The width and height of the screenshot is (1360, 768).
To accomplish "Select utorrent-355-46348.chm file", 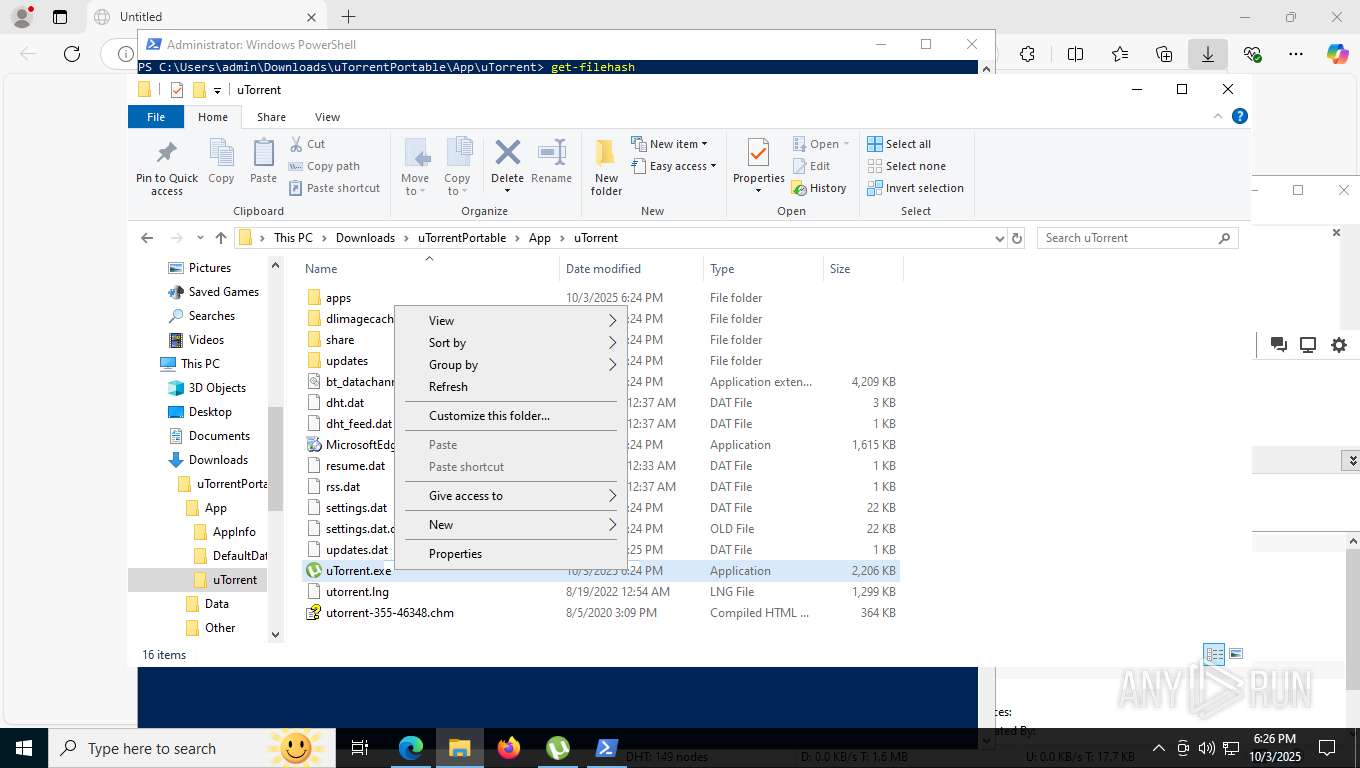I will 389,613.
